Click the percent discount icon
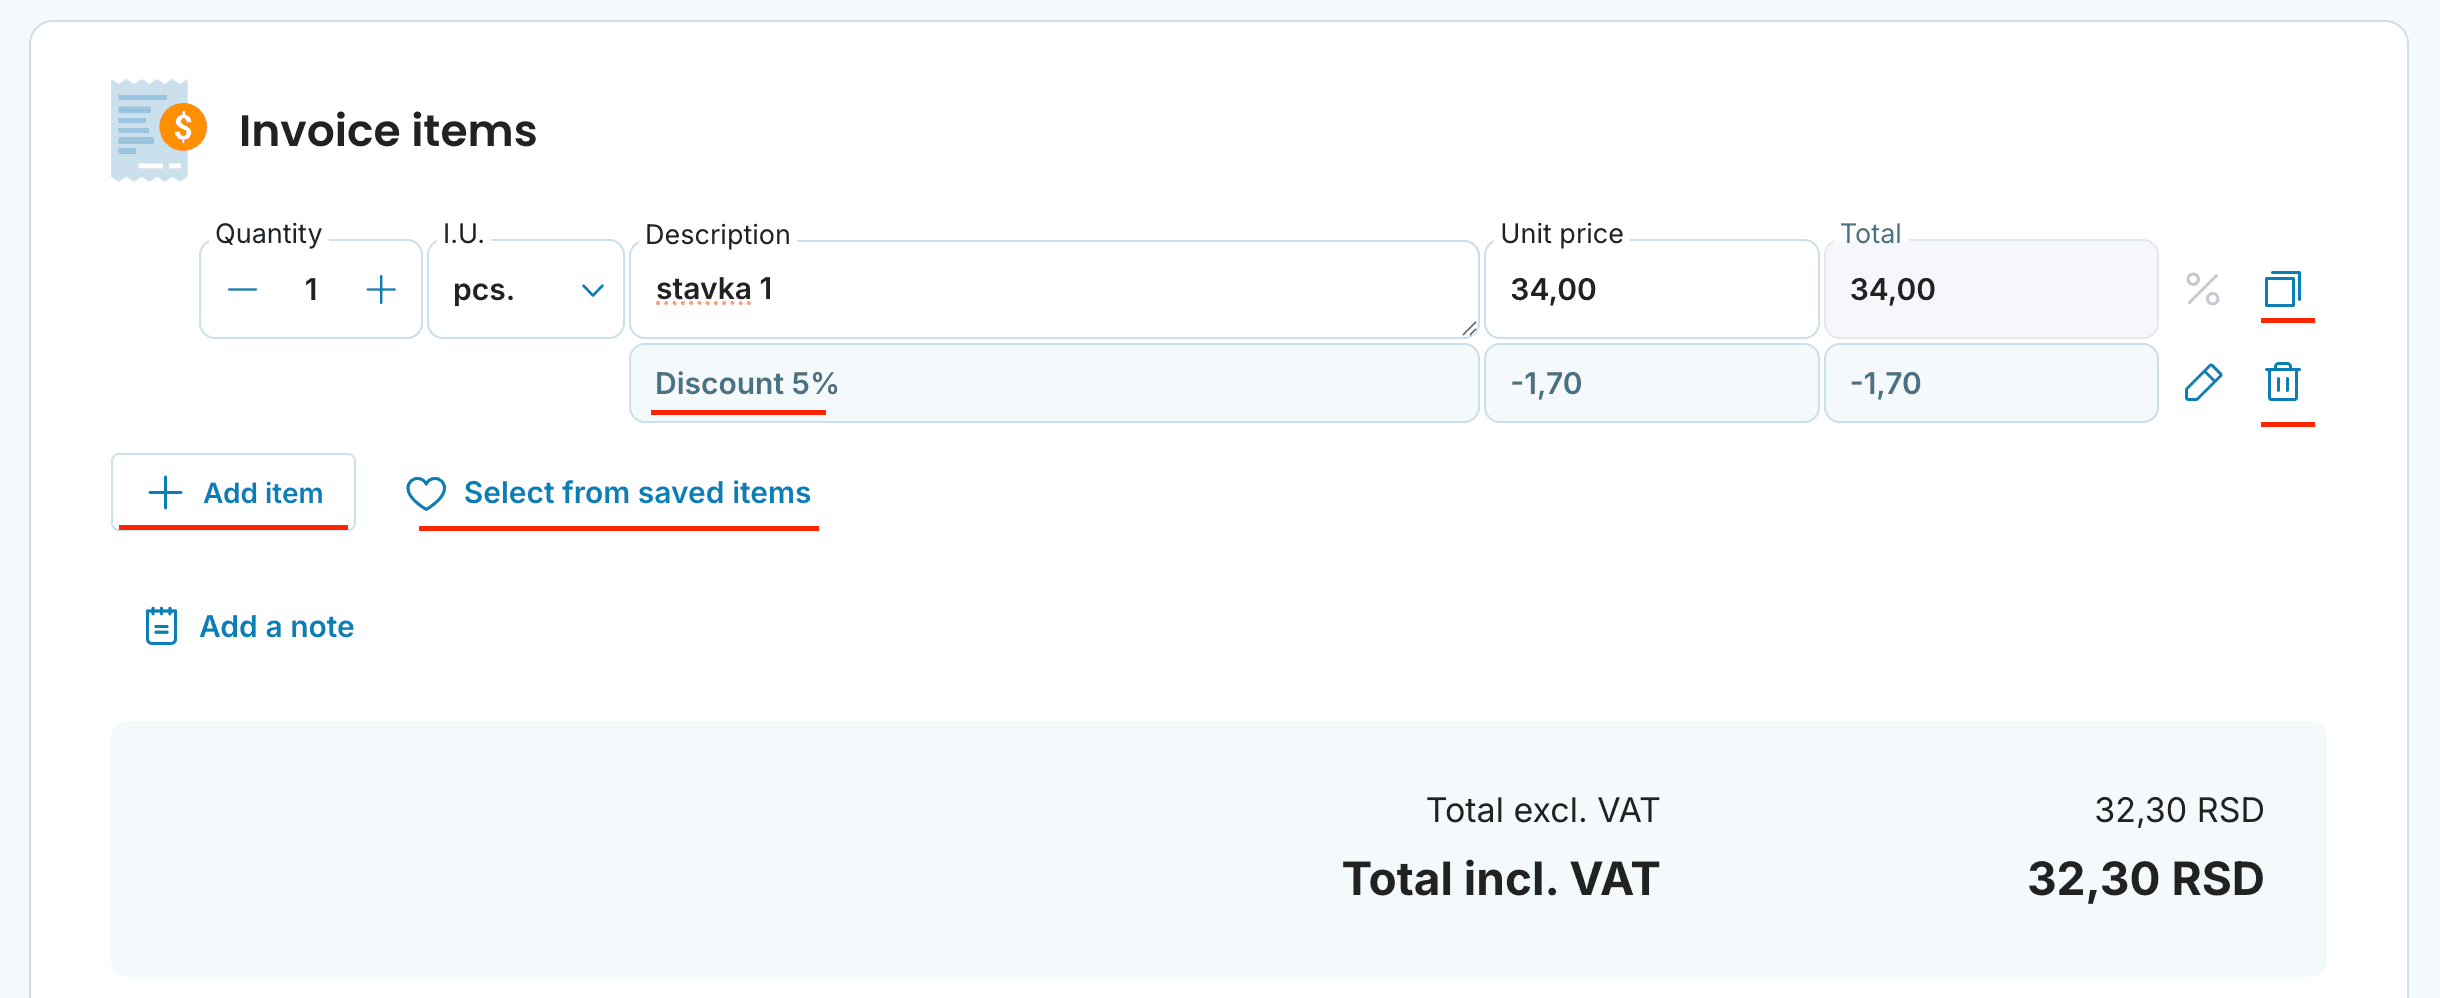 (x=2202, y=289)
